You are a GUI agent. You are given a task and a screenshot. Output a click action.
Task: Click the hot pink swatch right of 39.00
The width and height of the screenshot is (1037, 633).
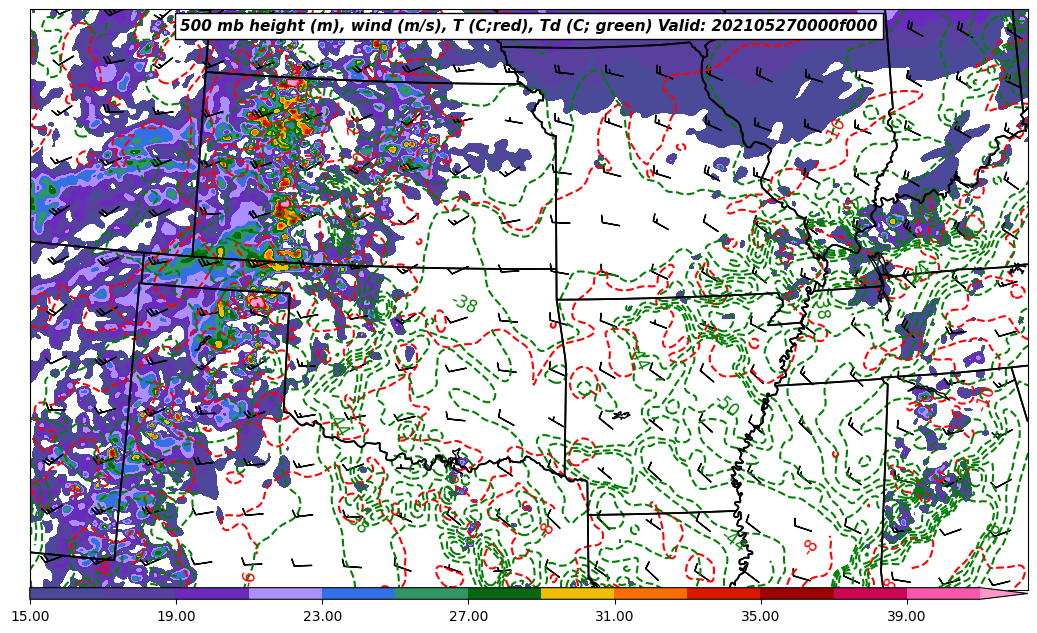pos(943,593)
